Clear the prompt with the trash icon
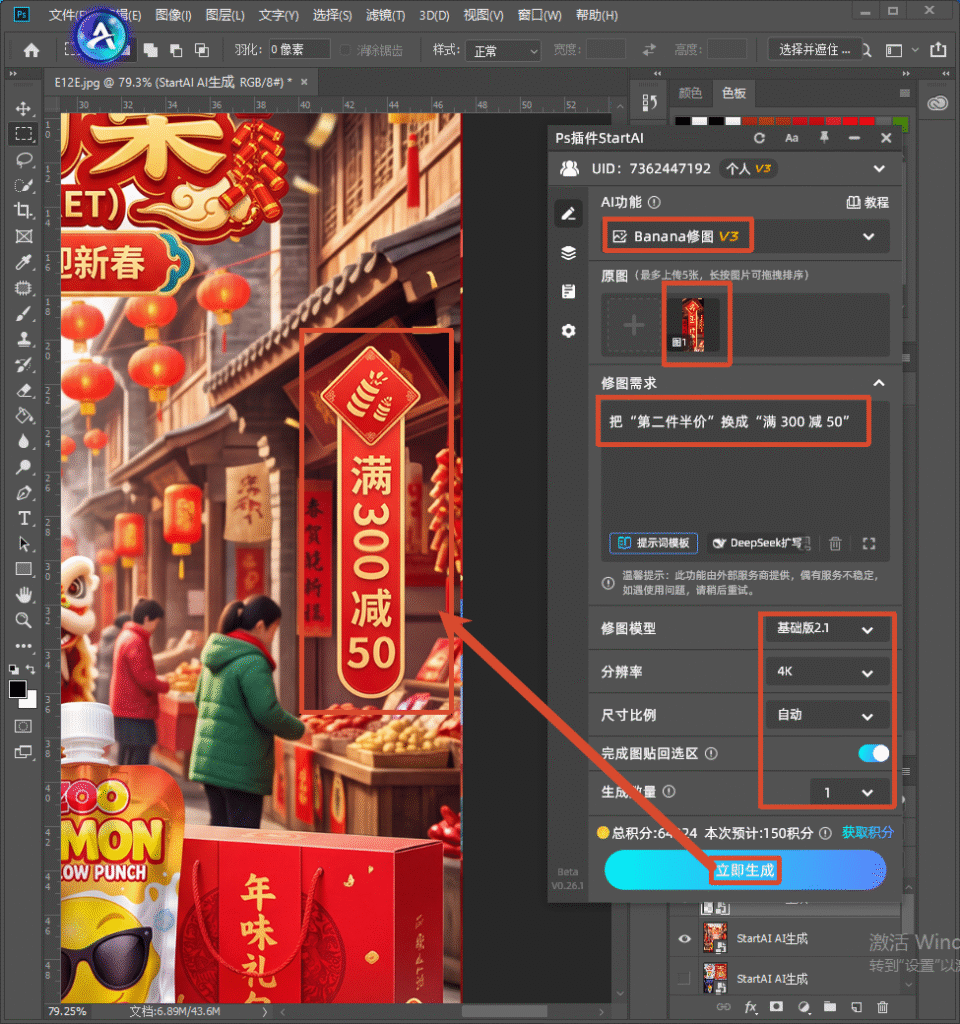The height and width of the screenshot is (1024, 960). pyautogui.click(x=835, y=543)
